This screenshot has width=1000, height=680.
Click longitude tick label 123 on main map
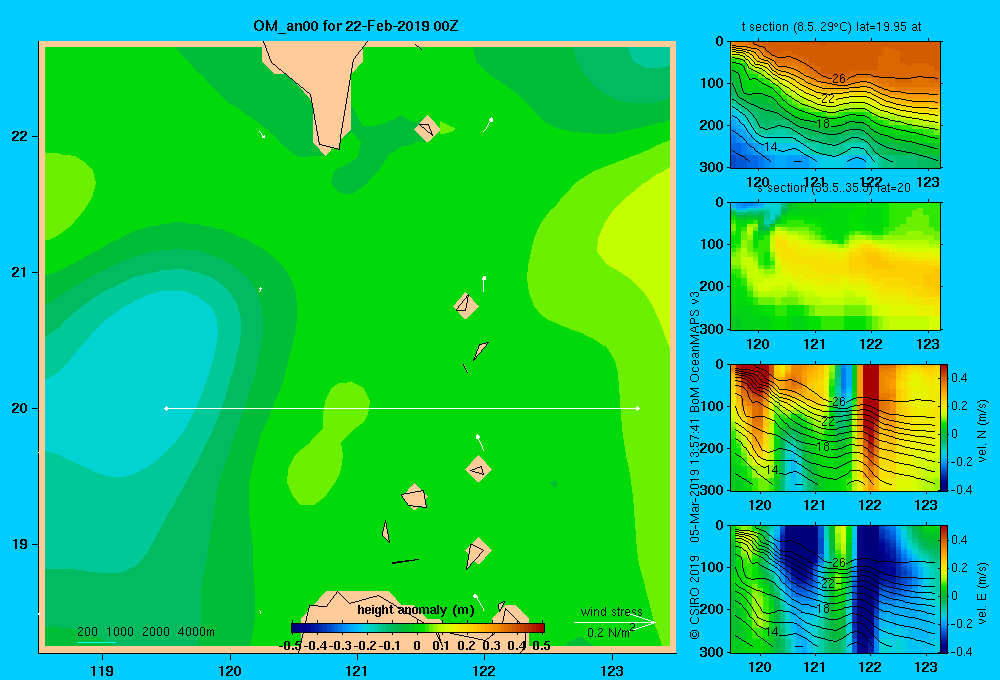tap(612, 670)
